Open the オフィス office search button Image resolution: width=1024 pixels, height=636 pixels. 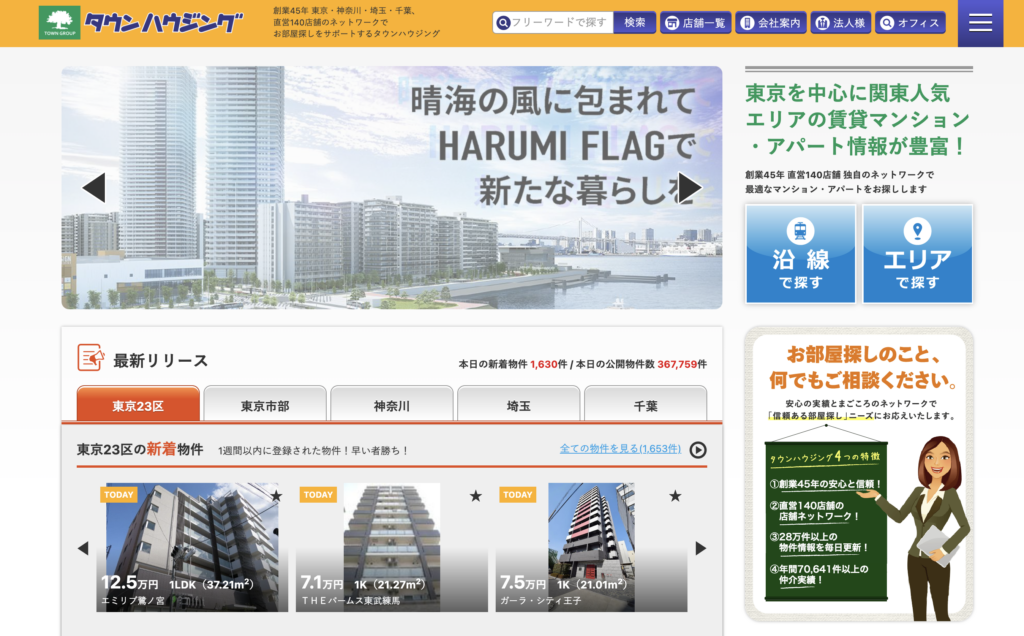click(909, 23)
